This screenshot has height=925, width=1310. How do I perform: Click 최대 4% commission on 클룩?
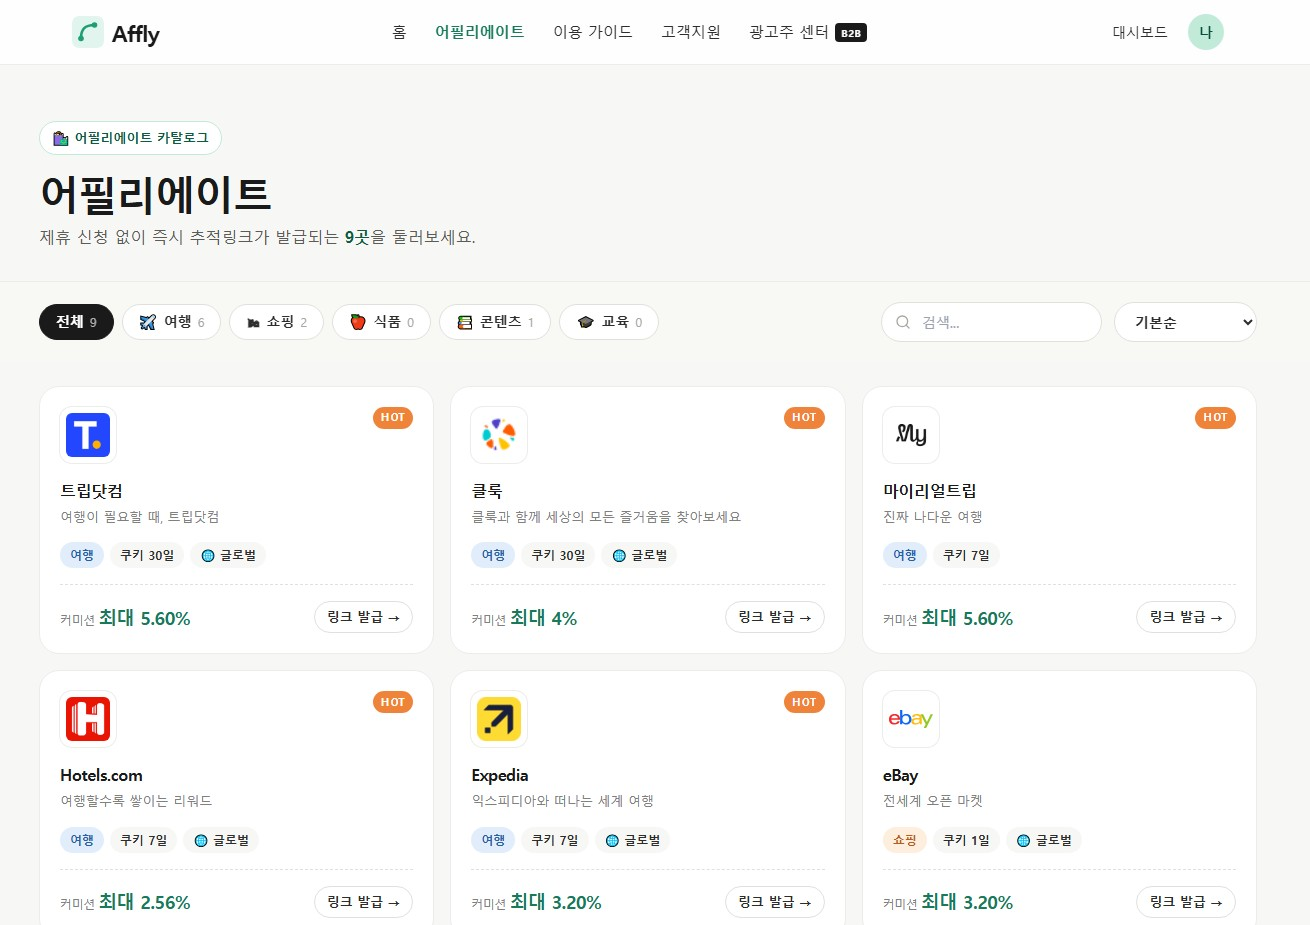543,618
